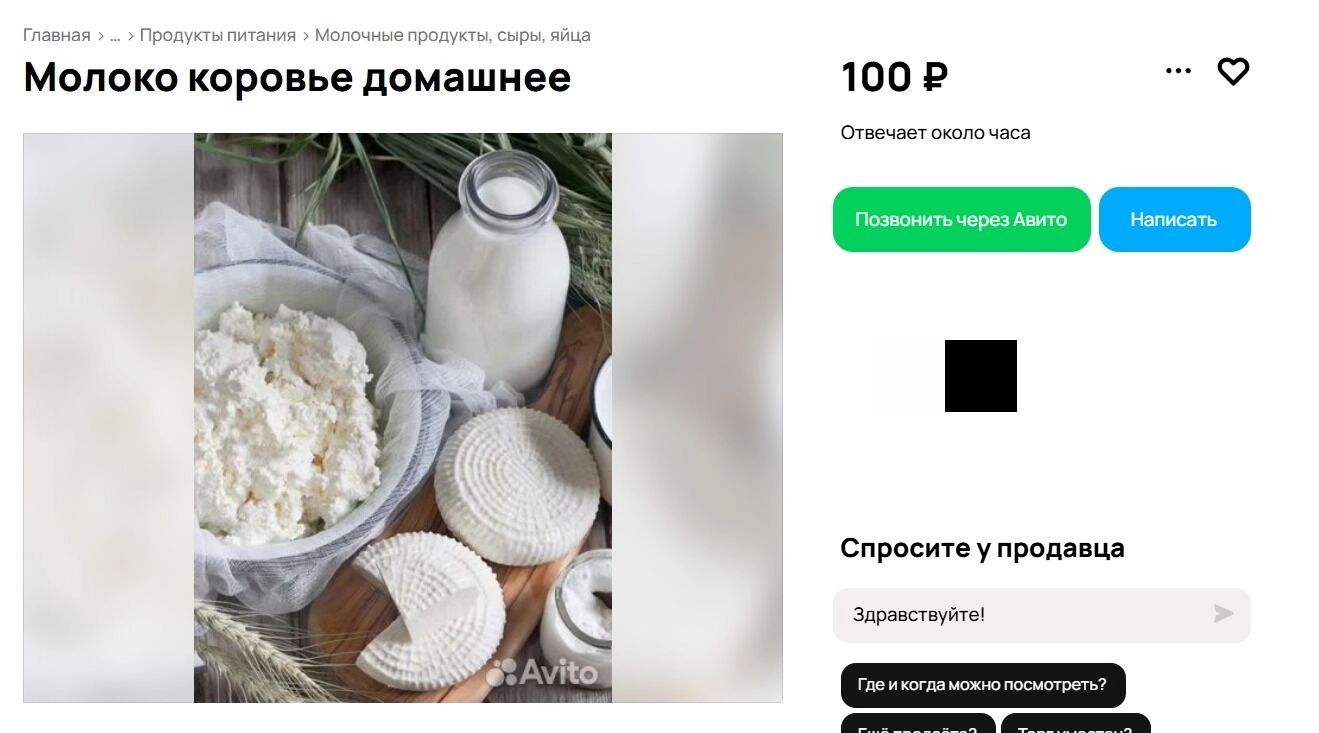Click the Спросите у продавца heading
Screen dimensions: 1319x733
coord(982,548)
